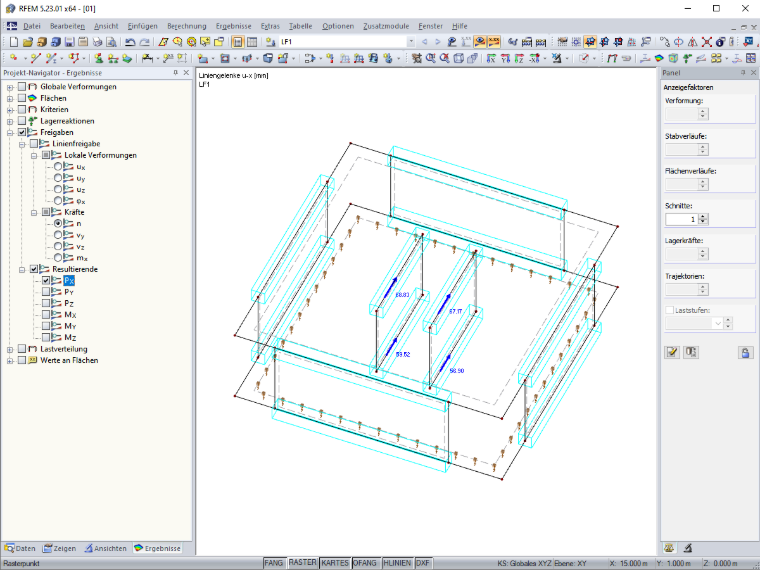760x570 pixels.
Task: Toggle the OFANG status bar button
Action: click(x=365, y=563)
